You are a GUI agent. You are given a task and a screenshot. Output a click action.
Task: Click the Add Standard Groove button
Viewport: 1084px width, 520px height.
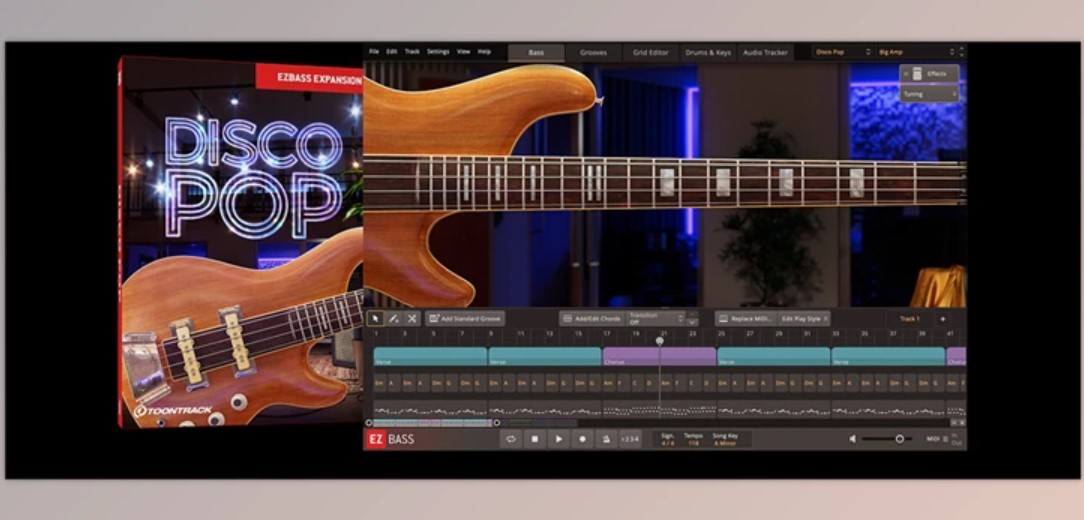465,318
